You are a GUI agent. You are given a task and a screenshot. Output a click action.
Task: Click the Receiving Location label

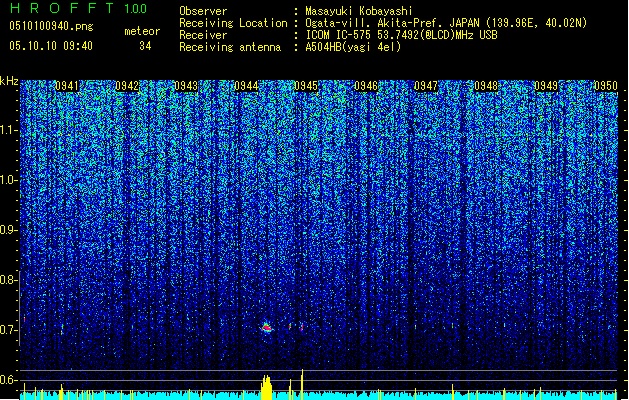(x=233, y=23)
